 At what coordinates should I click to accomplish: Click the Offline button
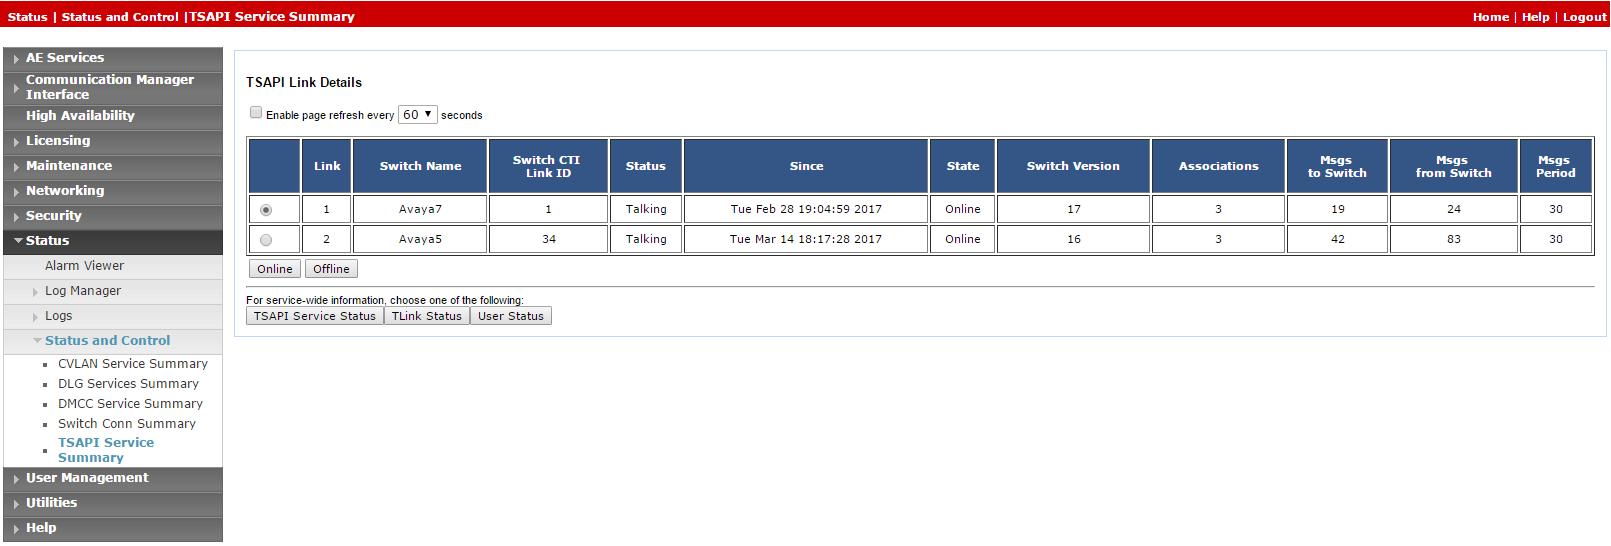click(x=331, y=269)
